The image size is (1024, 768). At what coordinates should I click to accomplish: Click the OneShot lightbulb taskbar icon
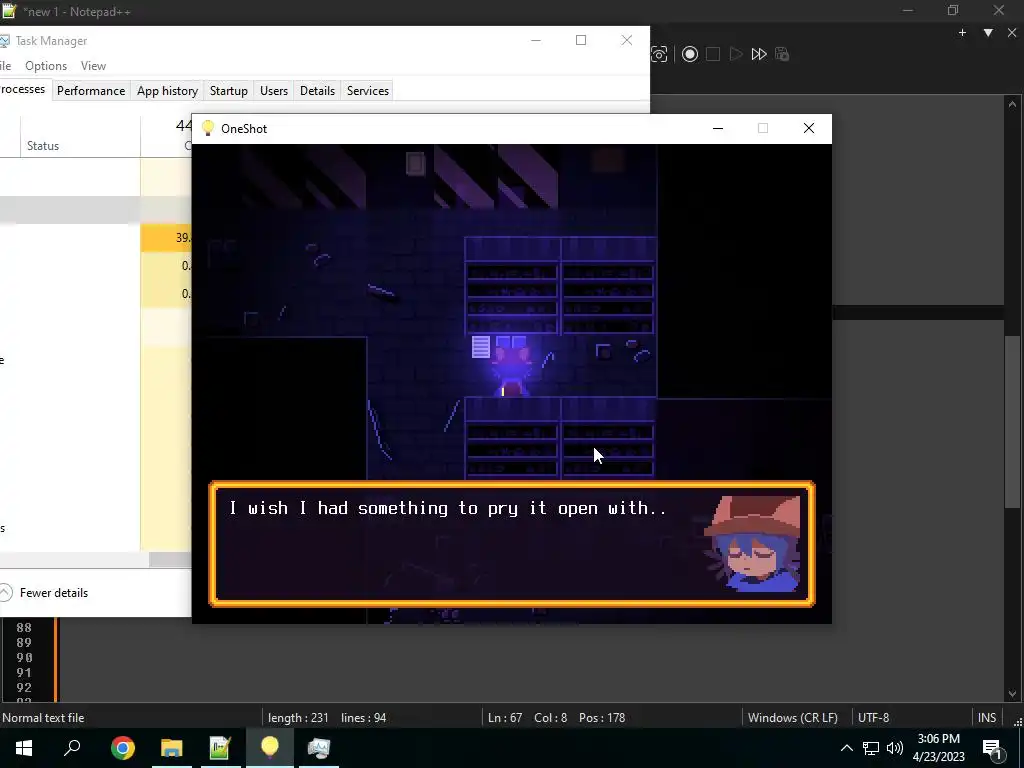[269, 748]
